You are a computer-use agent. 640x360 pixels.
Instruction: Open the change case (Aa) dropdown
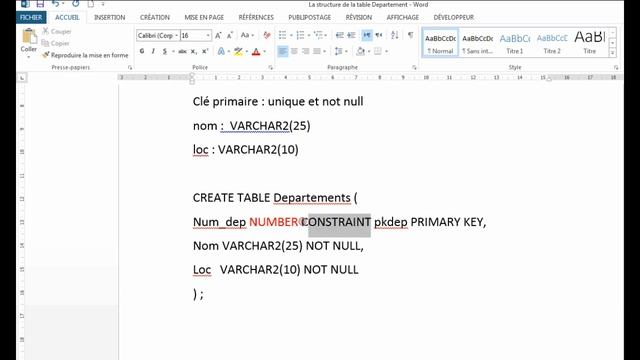coord(247,36)
